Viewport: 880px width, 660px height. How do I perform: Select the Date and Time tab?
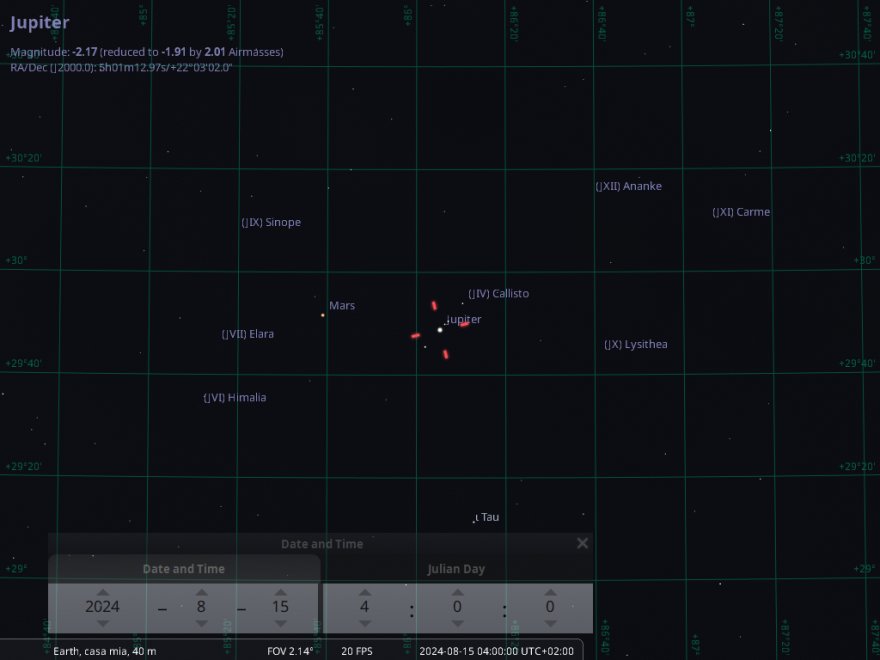pos(183,569)
